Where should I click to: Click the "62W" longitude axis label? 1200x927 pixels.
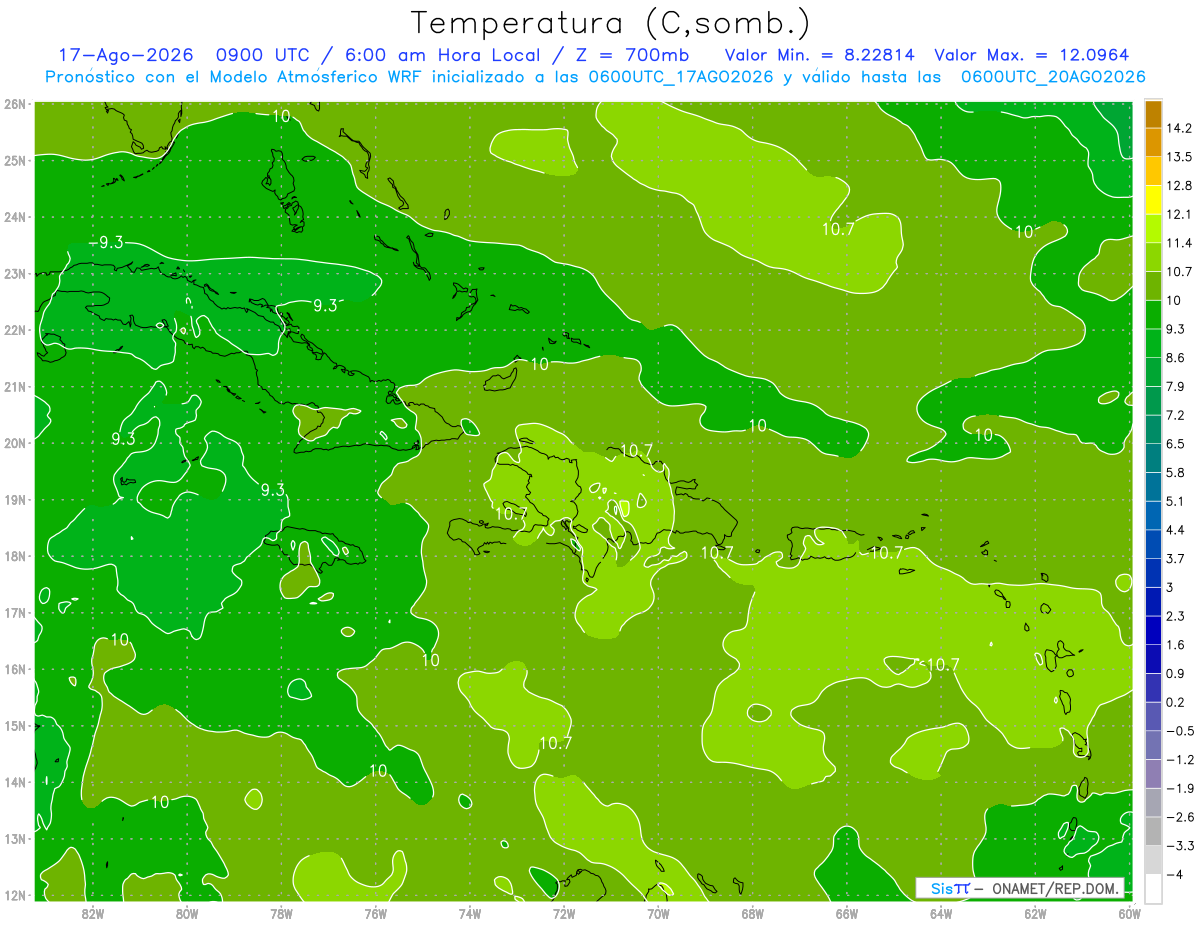[x=1034, y=913]
